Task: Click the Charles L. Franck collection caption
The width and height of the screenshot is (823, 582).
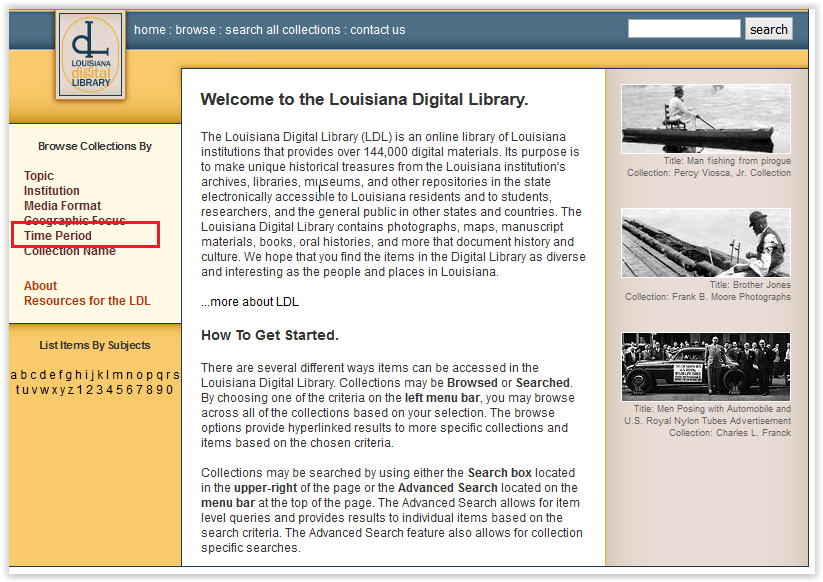Action: tap(730, 432)
